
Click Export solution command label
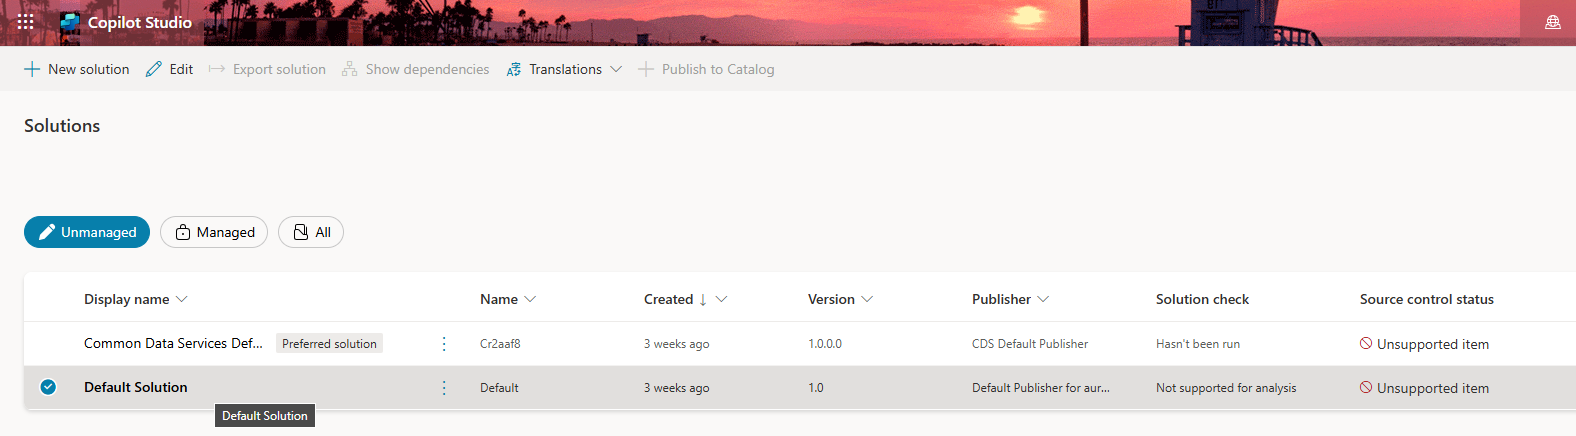279,69
